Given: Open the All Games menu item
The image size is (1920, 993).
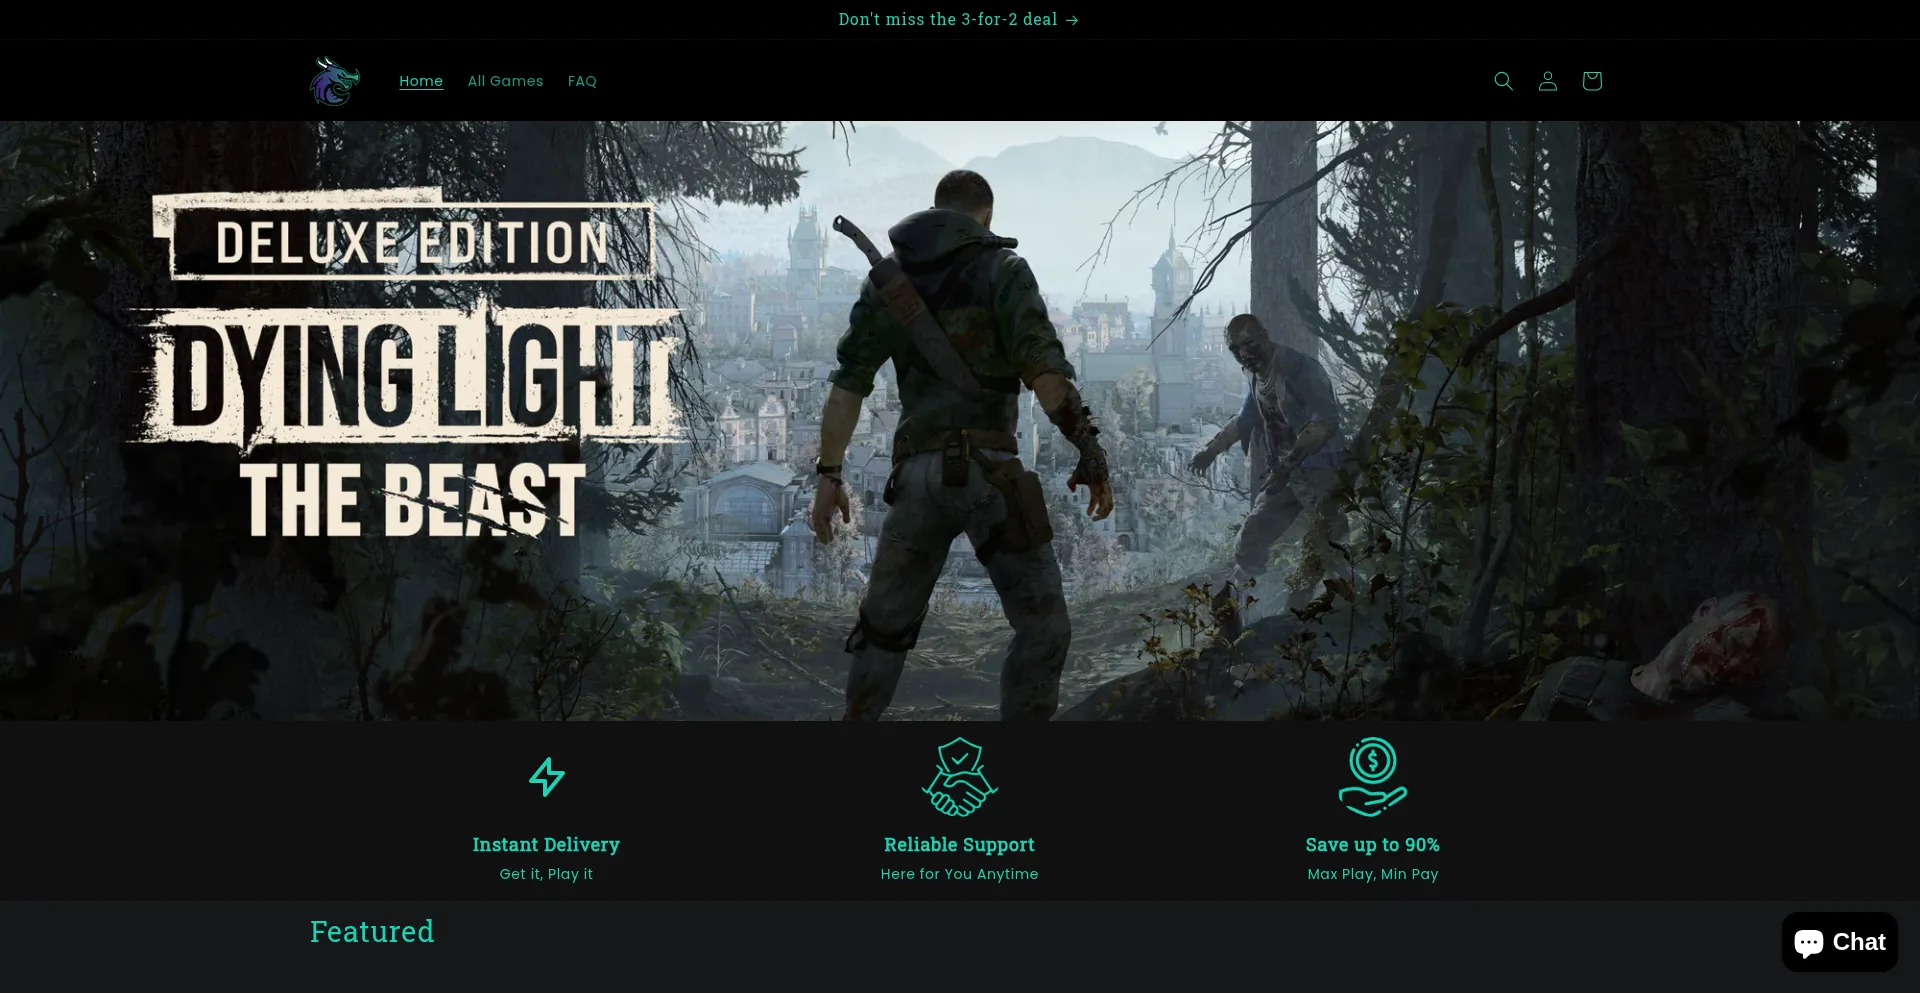Looking at the screenshot, I should click(505, 81).
